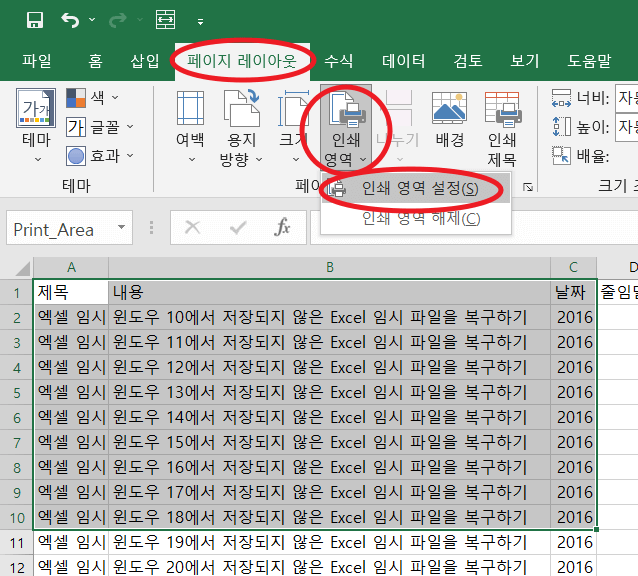Select row 11 header
Image resolution: width=638 pixels, height=576 pixels.
coord(16,543)
